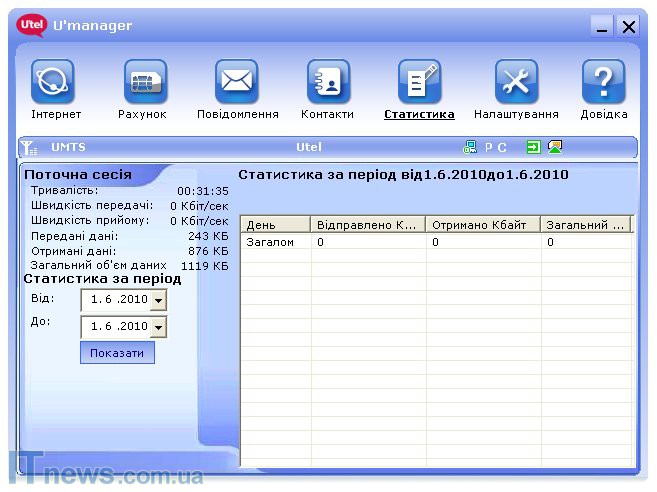Select the Статистика notepad icon
The width and height of the screenshot is (657, 492).
[419, 83]
